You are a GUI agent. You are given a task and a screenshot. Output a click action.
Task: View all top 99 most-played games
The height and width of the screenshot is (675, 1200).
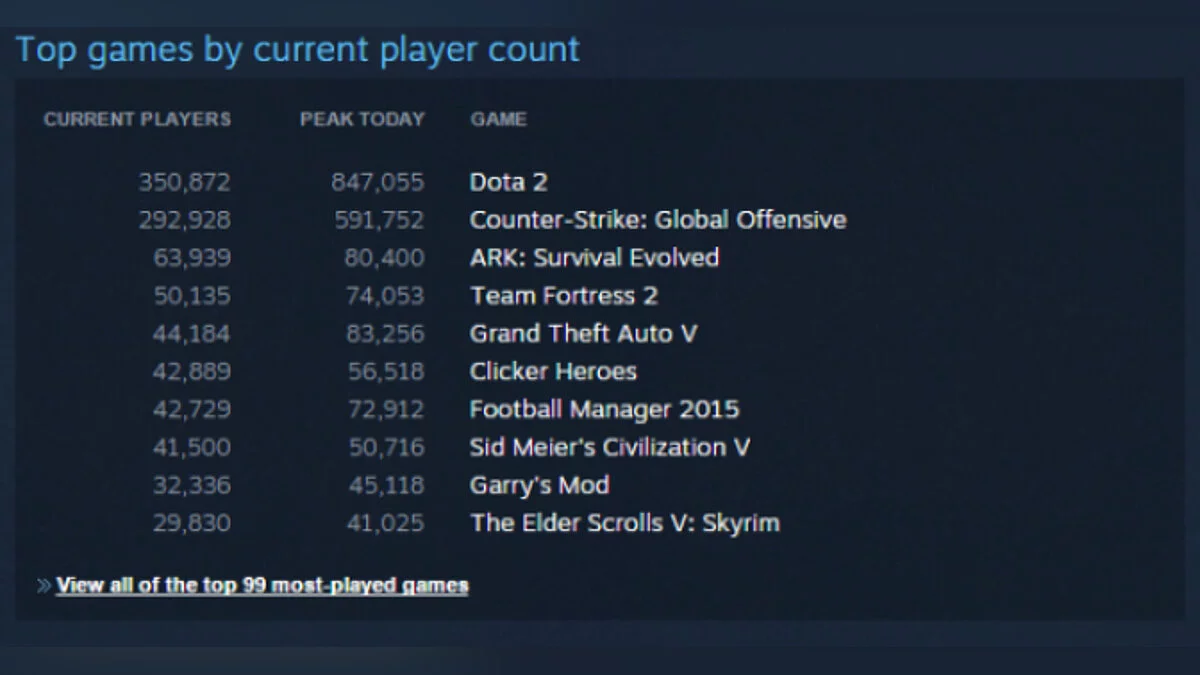coord(262,585)
